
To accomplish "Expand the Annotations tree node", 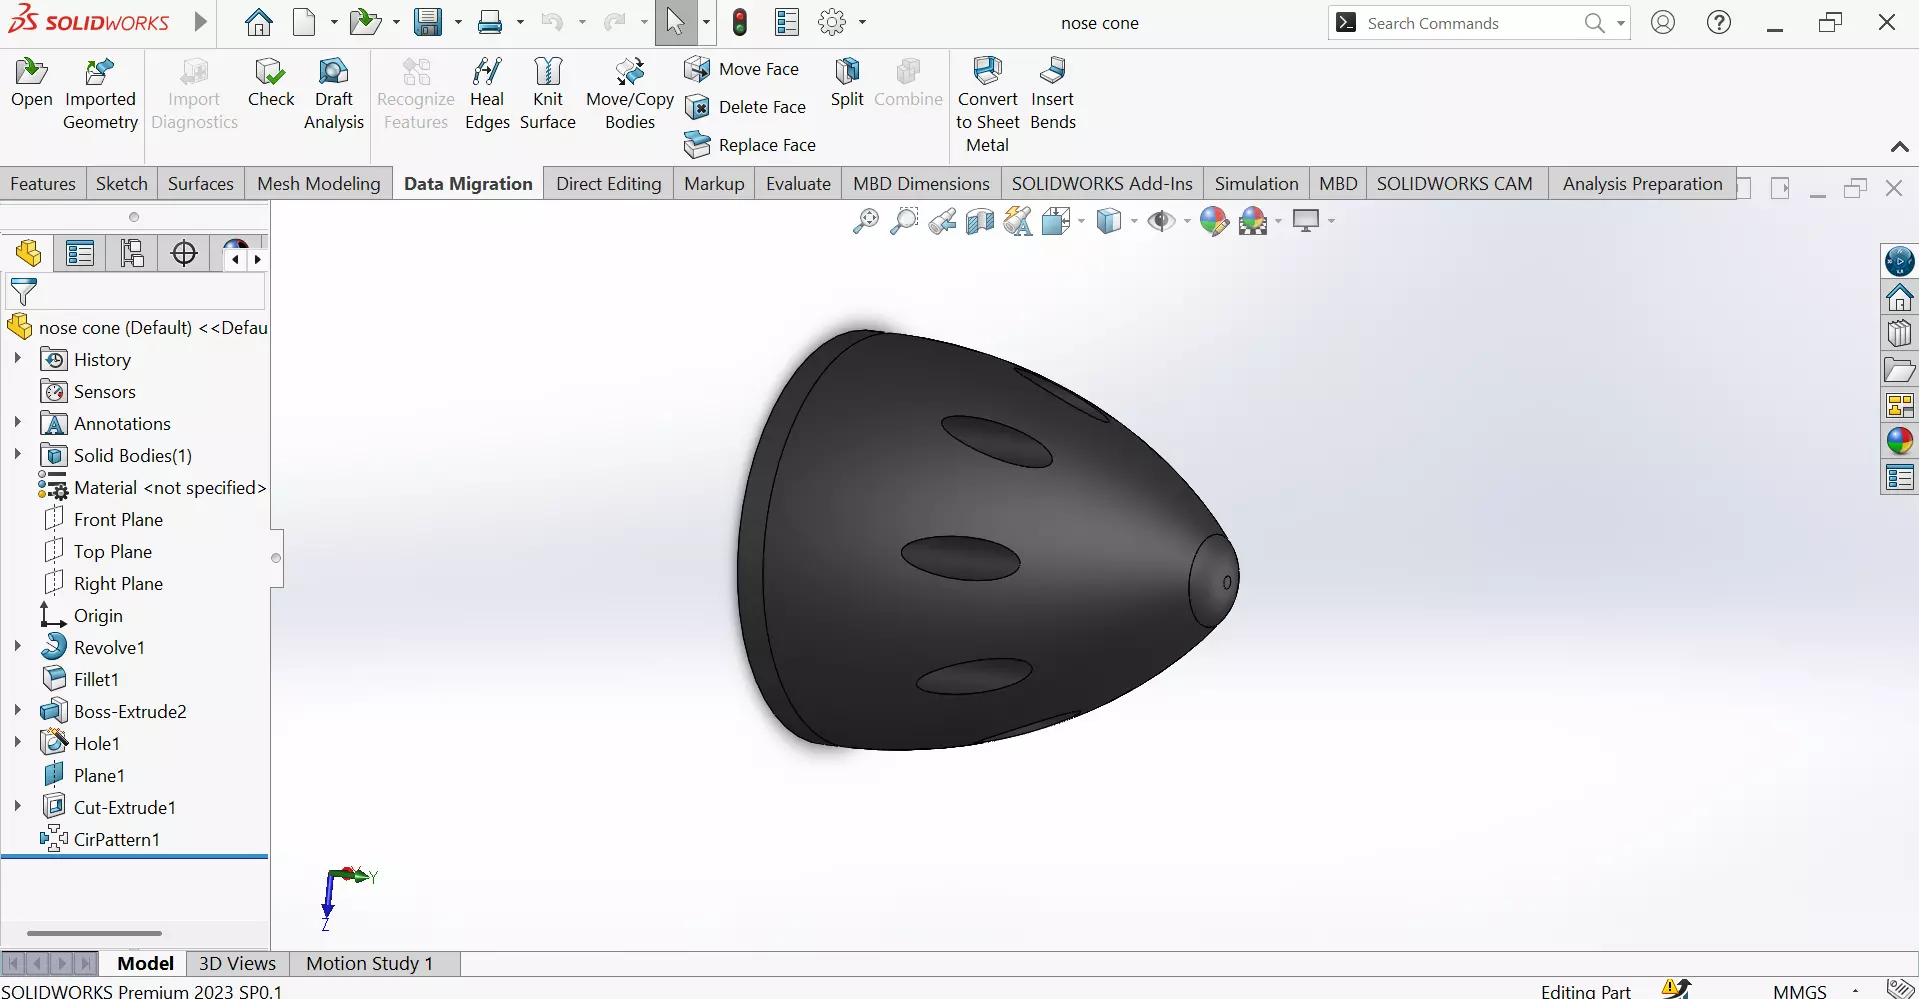I will (x=17, y=422).
